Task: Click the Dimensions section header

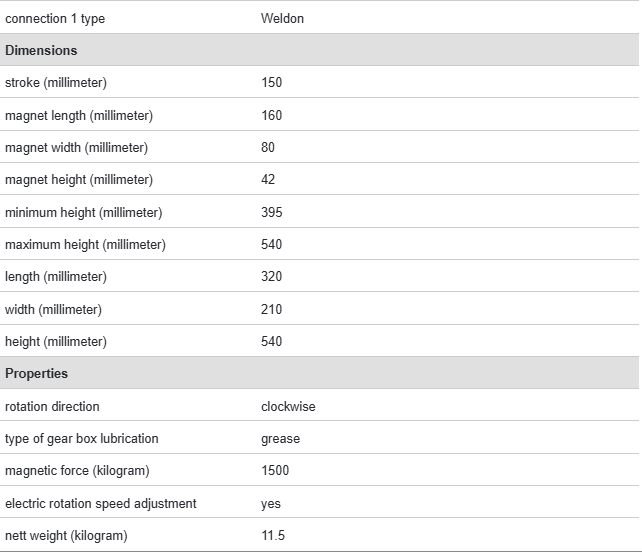Action: click(x=41, y=50)
